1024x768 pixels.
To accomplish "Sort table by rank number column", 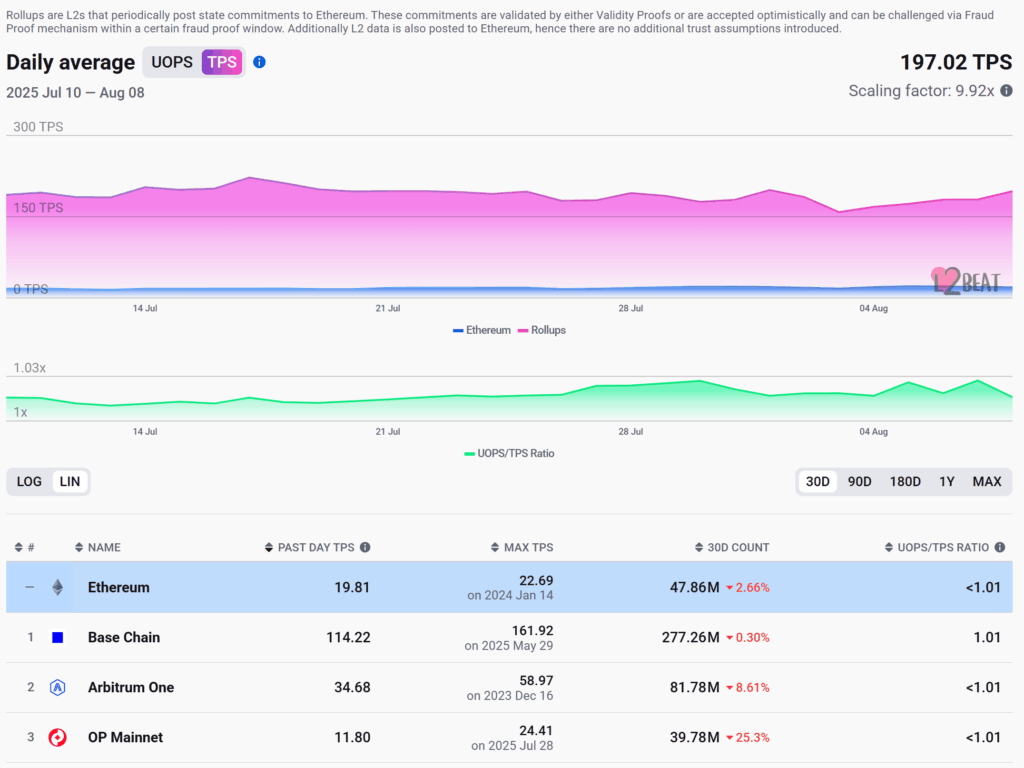I will point(24,547).
